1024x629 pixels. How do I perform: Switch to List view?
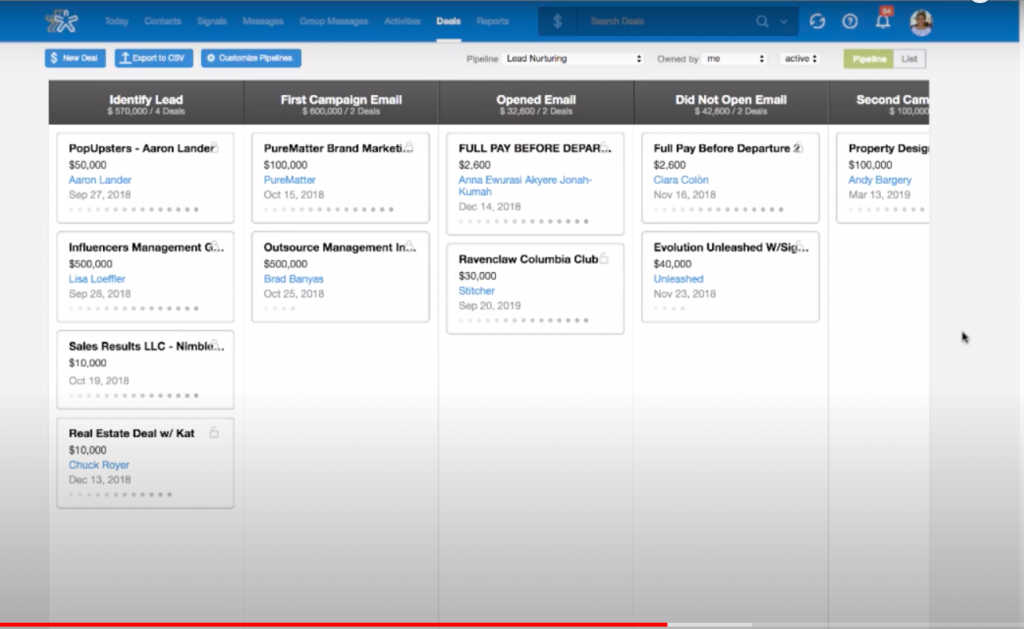click(x=909, y=59)
